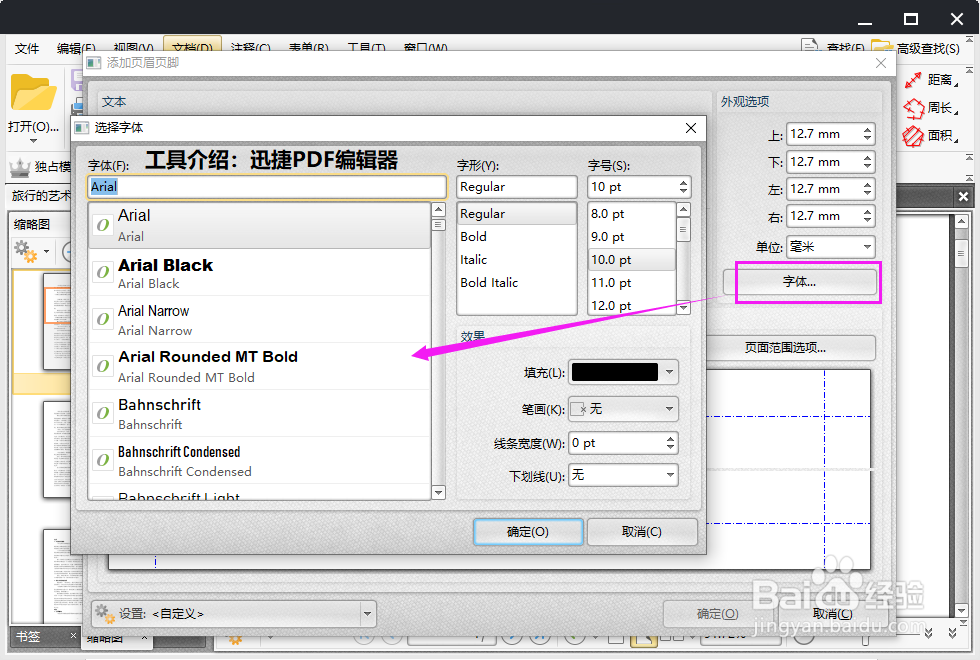Select the Bahnschrift Condensed font

coord(259,460)
